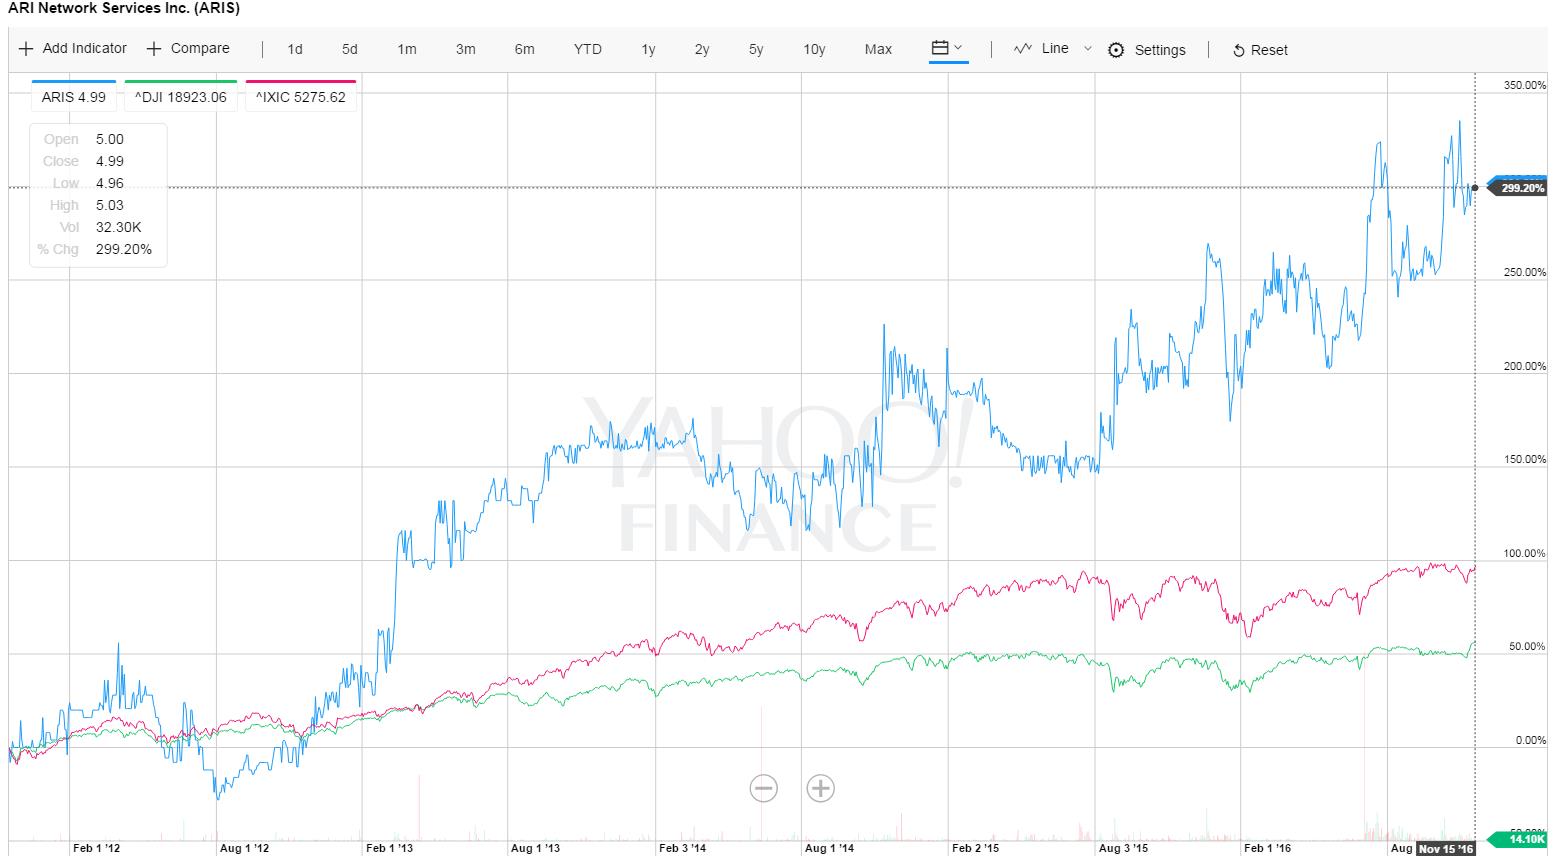Click the Feb 3 '14 axis label
The width and height of the screenshot is (1554, 863).
coord(683,848)
